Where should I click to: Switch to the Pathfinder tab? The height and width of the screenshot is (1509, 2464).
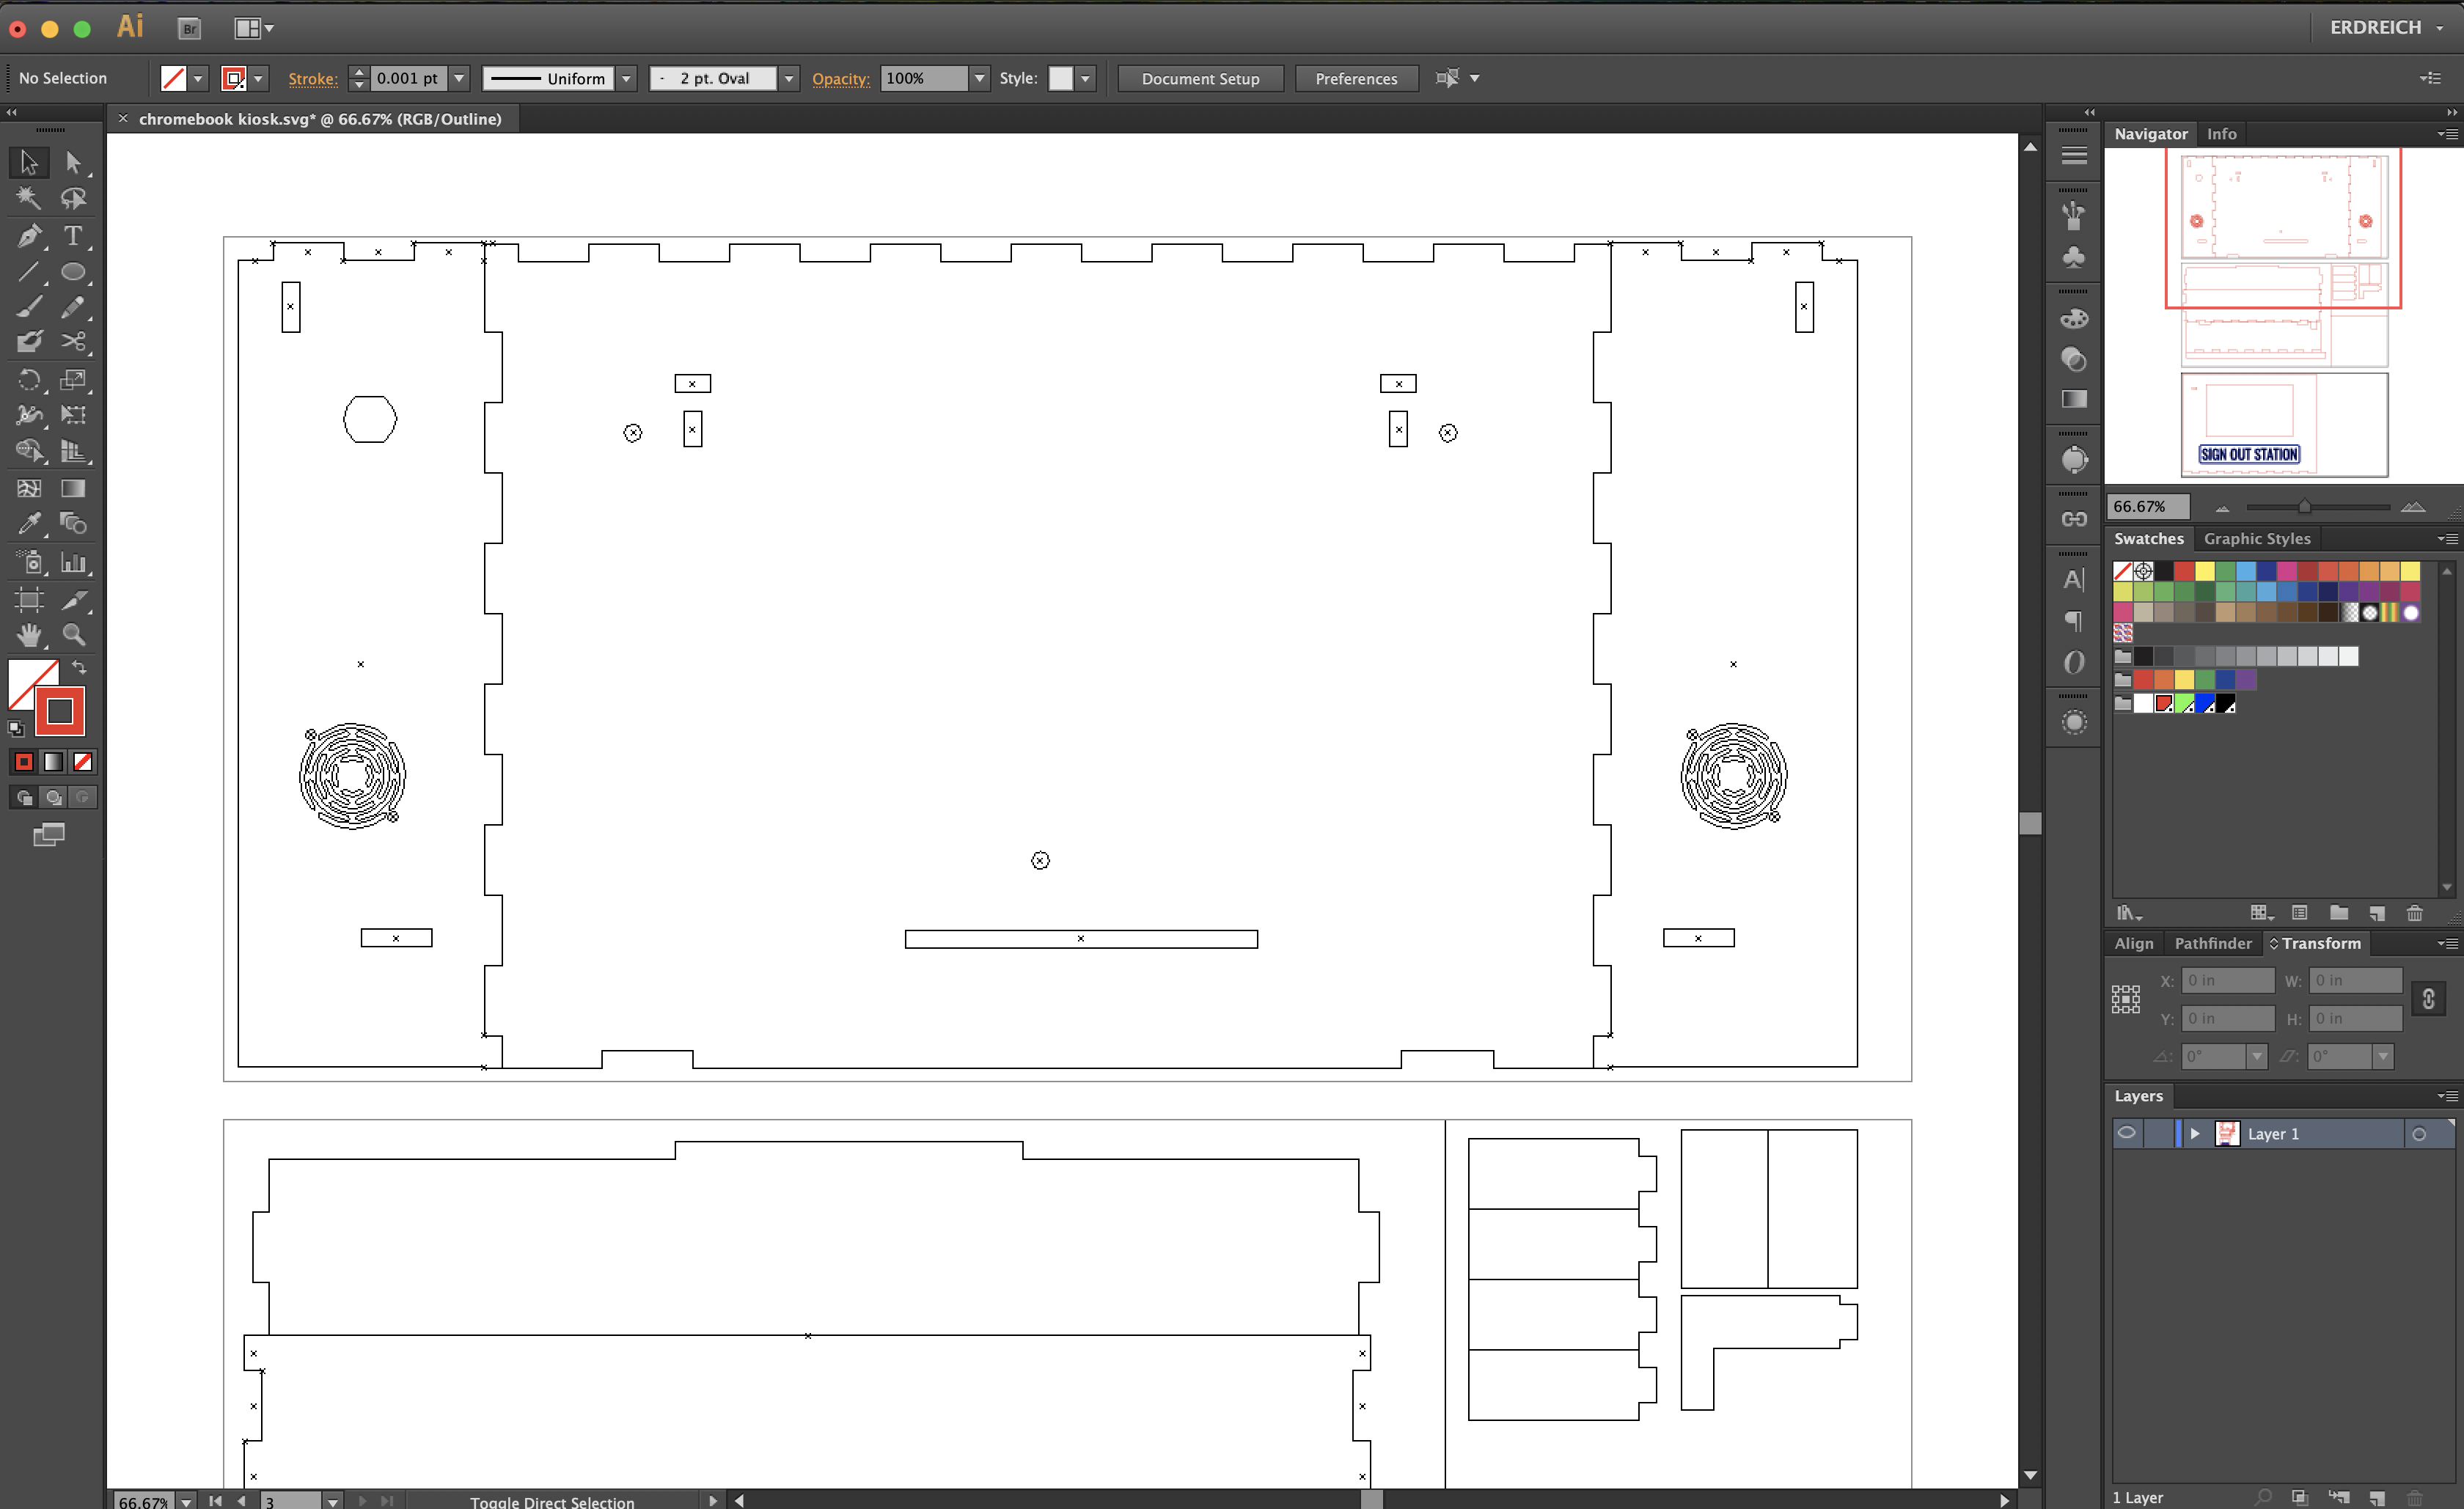tap(2213, 943)
